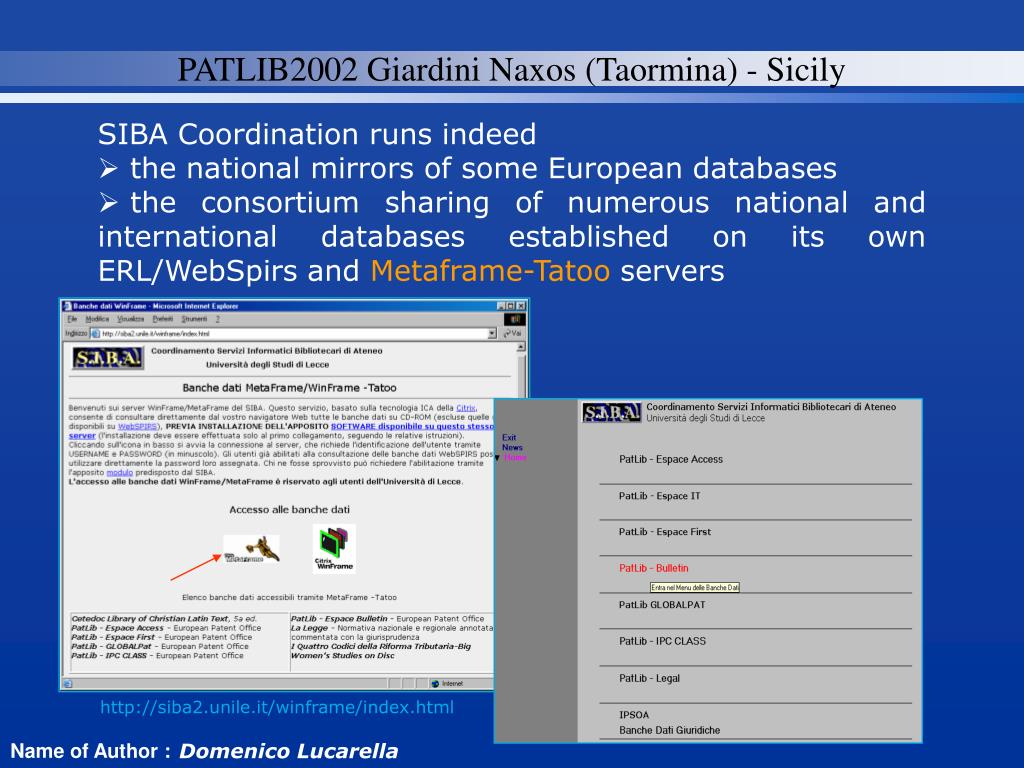Launch the MetaFrame connection icon
The image size is (1024, 768).
(x=251, y=549)
